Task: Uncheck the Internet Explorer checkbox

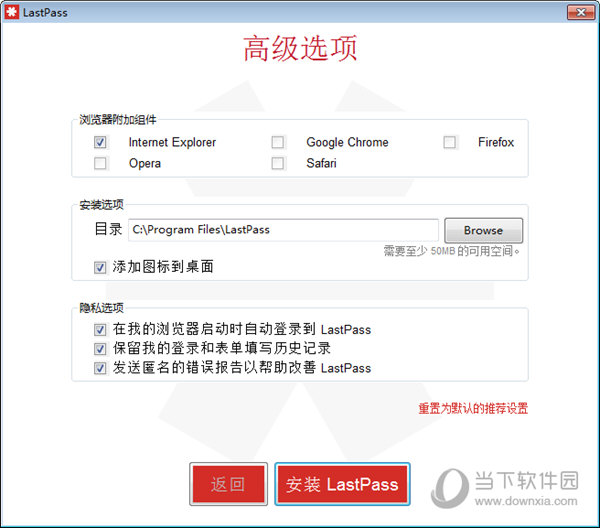Action: 100,142
